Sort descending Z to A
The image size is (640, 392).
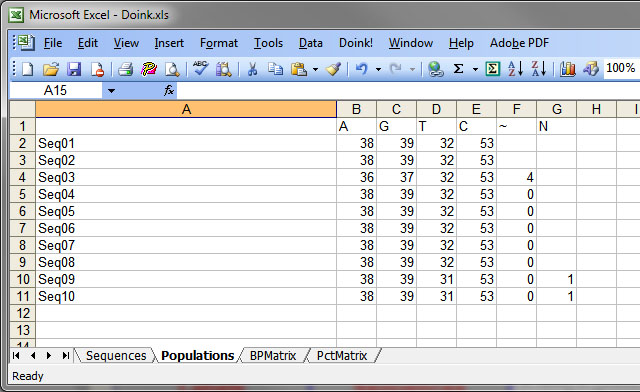tap(539, 69)
